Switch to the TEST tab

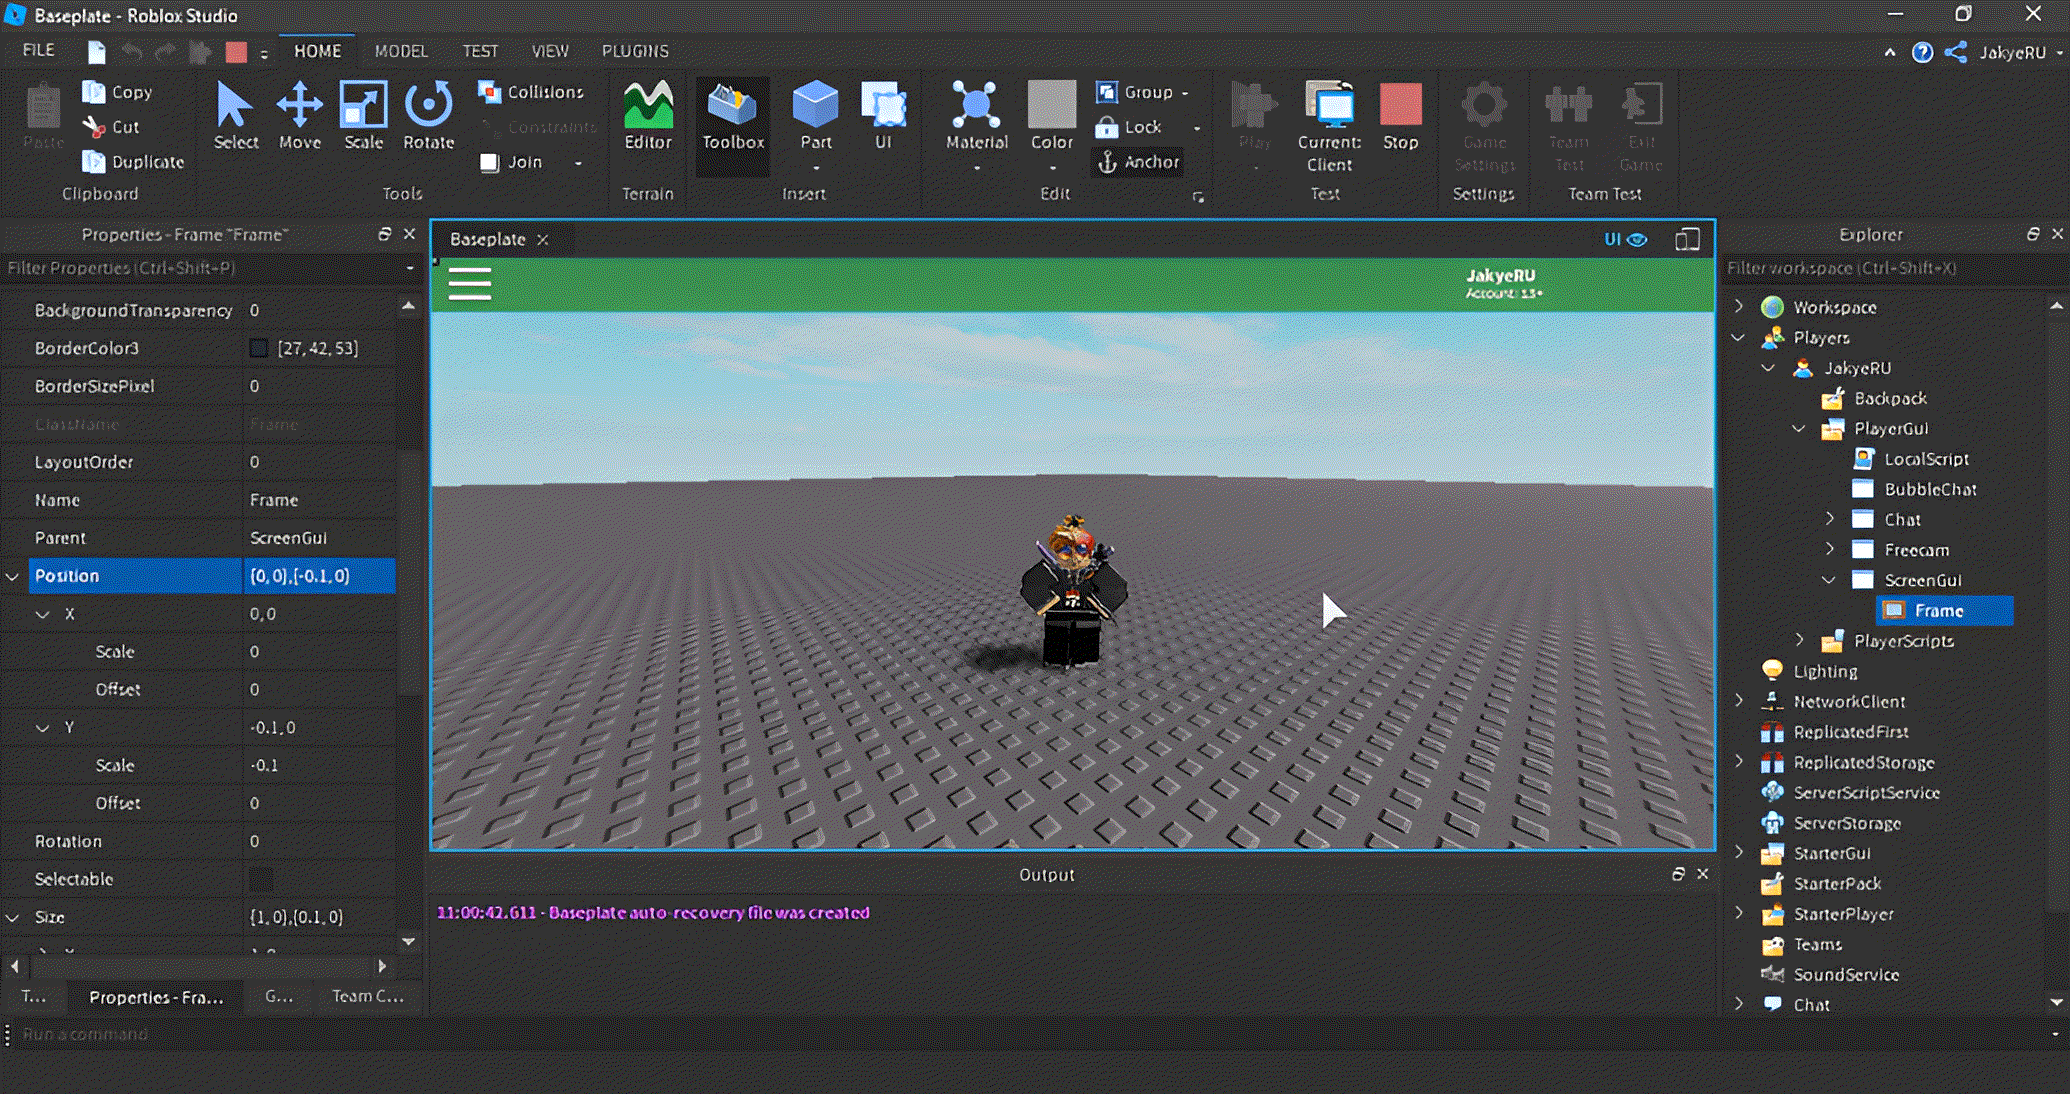480,51
